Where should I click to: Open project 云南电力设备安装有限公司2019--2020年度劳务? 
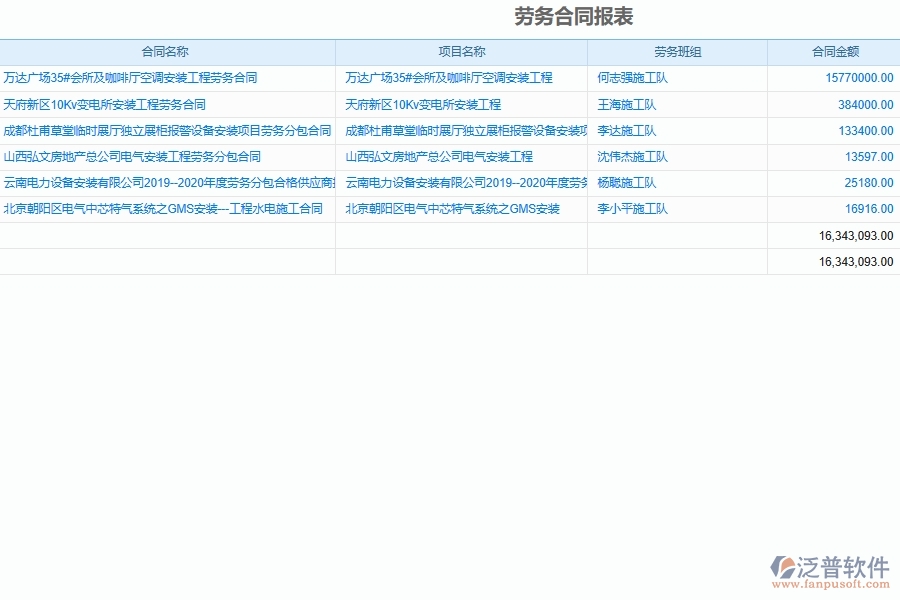[463, 183]
